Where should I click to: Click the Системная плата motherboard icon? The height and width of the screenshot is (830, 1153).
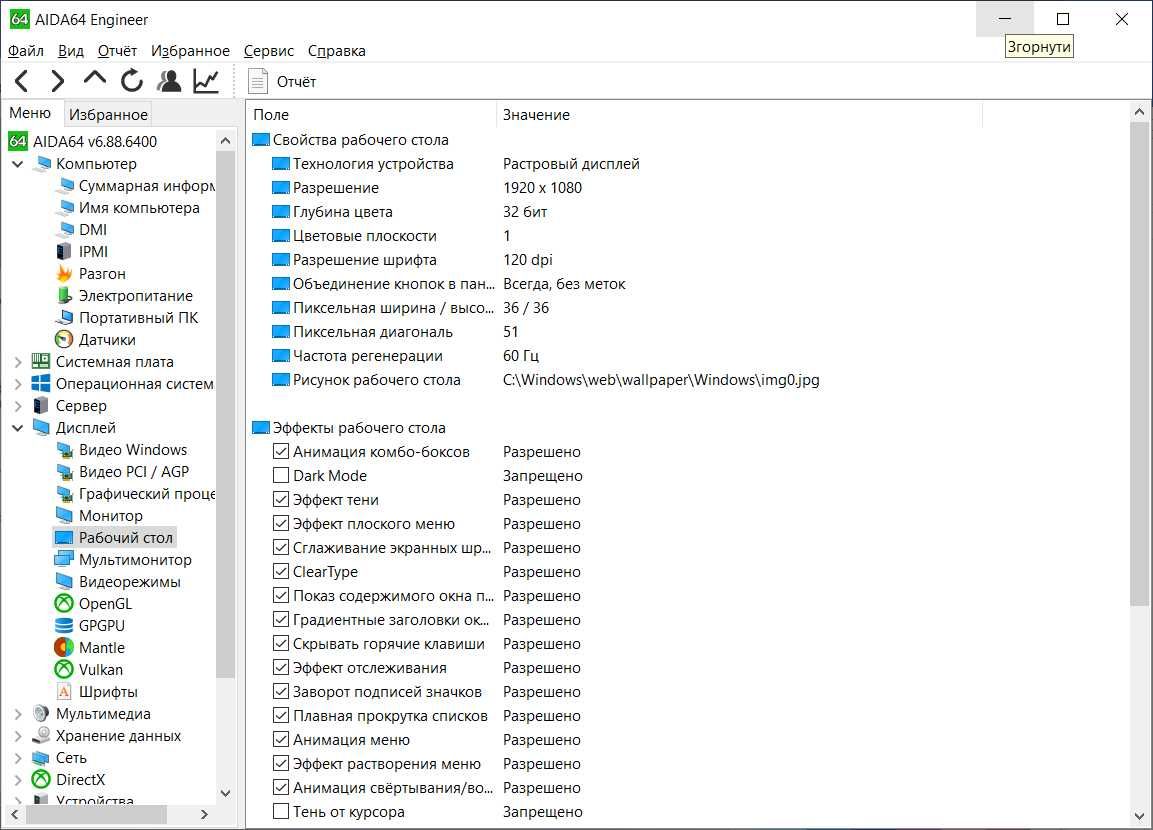(x=41, y=362)
